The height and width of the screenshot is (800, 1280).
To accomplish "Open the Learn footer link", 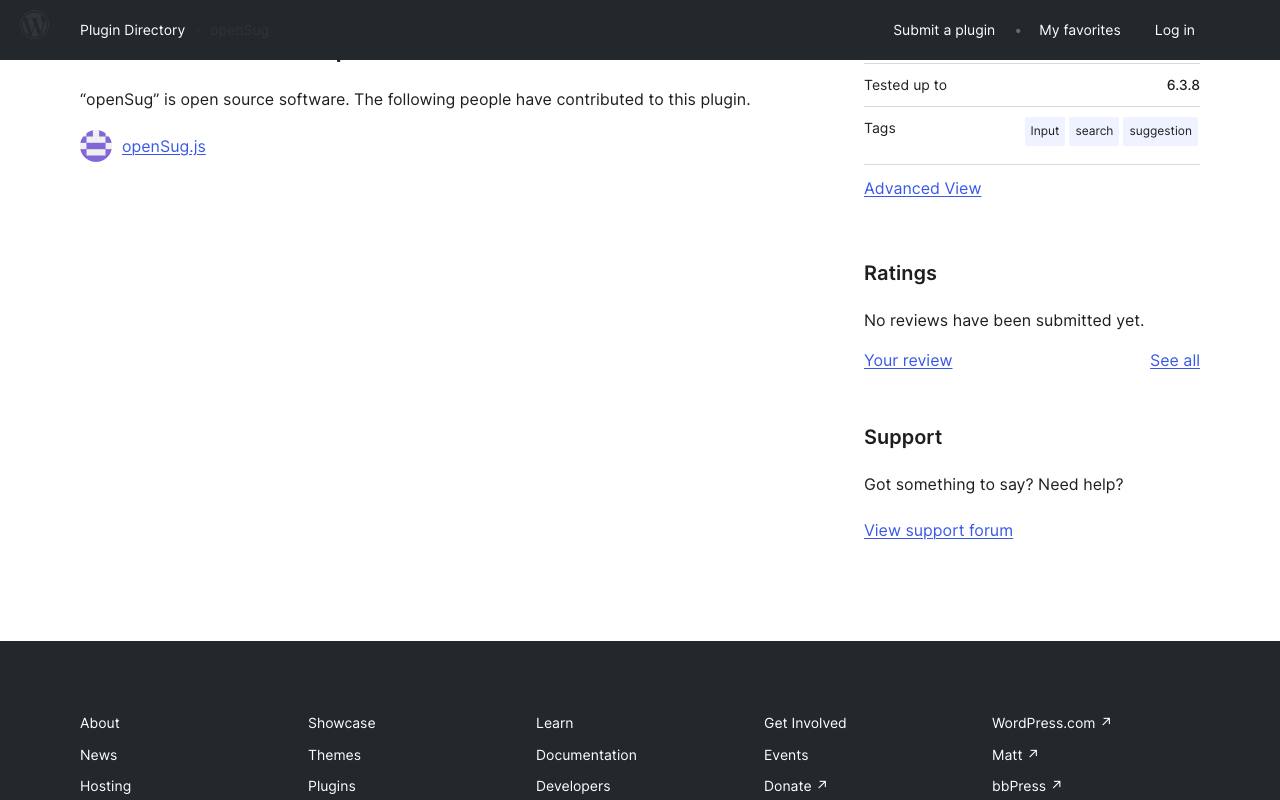I will pyautogui.click(x=554, y=723).
